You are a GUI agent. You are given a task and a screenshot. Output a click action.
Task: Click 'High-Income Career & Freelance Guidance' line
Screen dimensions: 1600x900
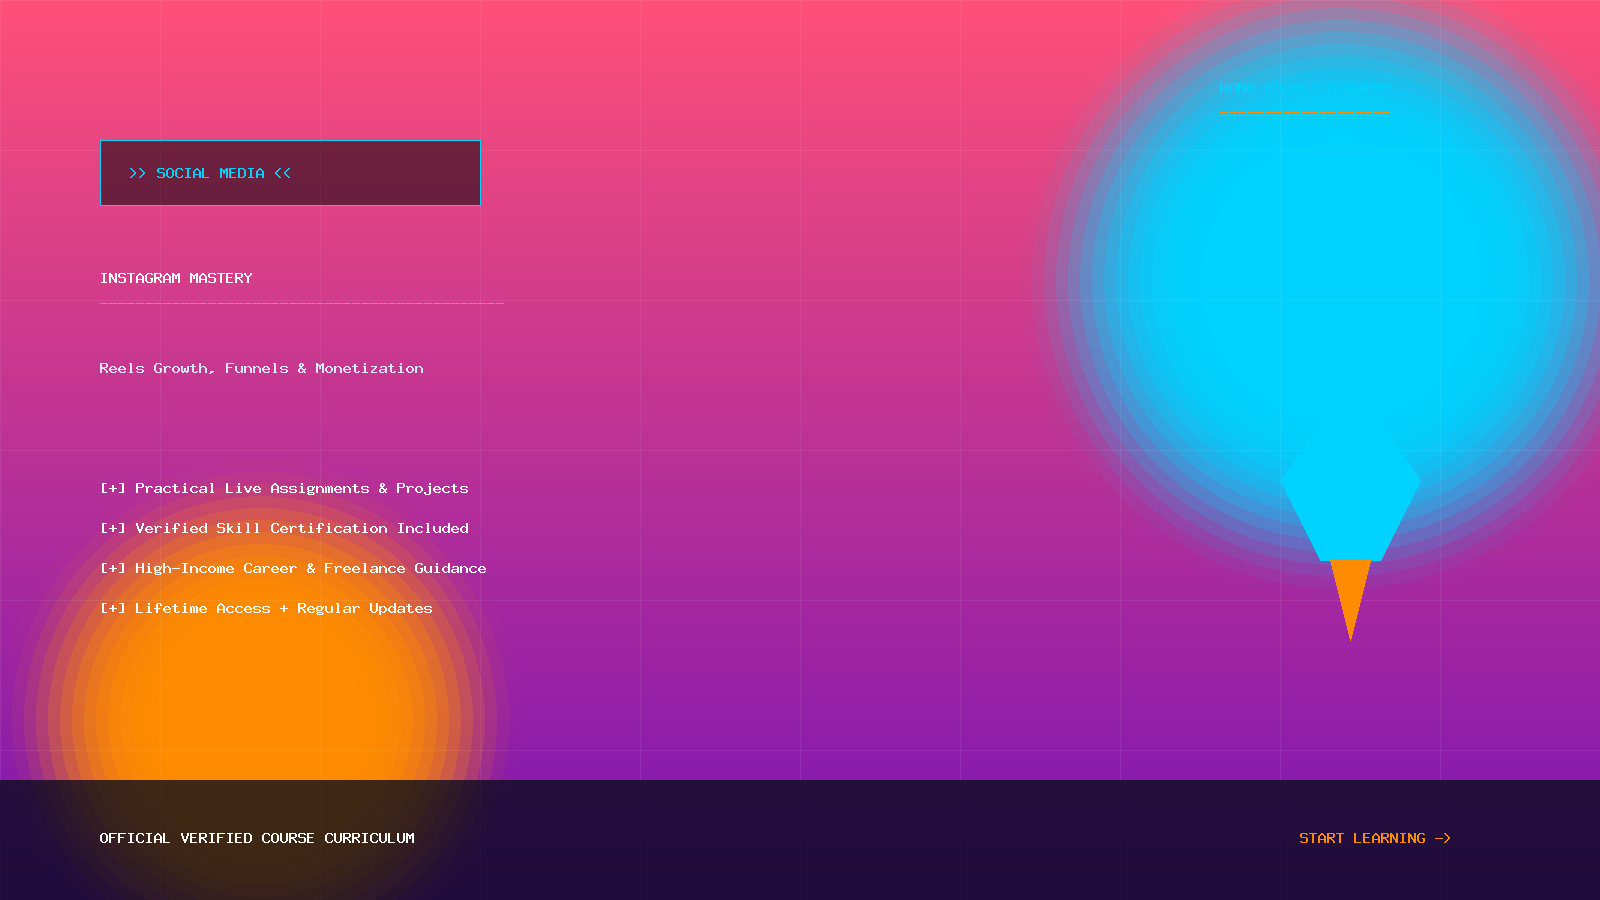(x=293, y=568)
